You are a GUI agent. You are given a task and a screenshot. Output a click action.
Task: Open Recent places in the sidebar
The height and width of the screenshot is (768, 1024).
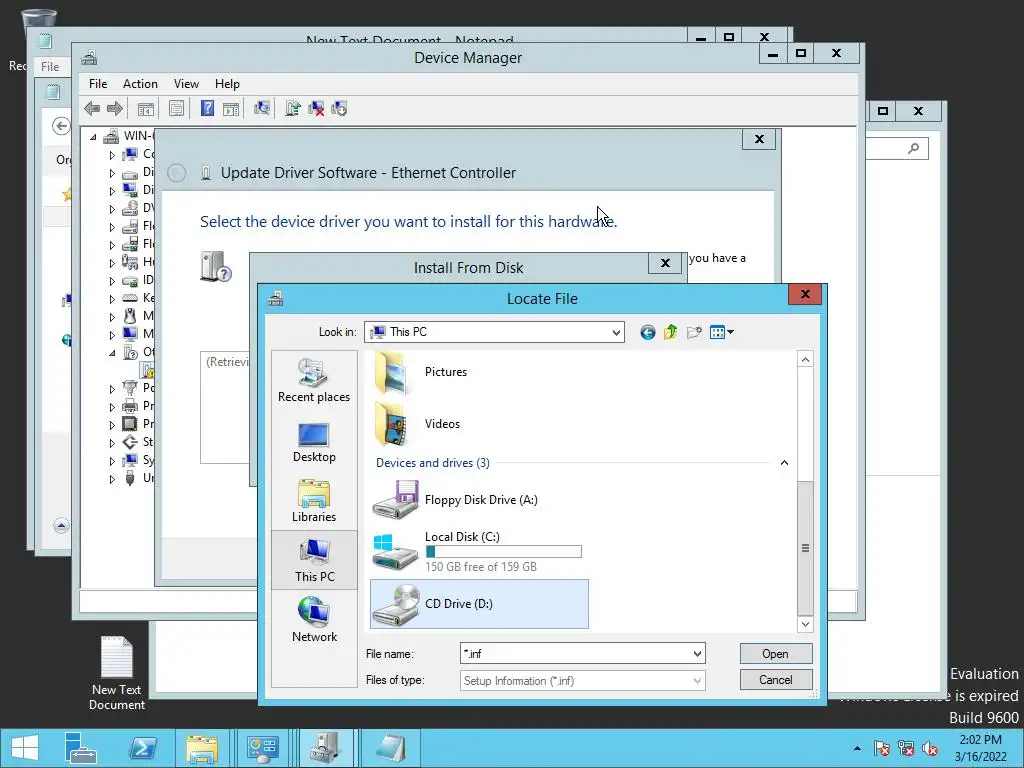pos(314,381)
